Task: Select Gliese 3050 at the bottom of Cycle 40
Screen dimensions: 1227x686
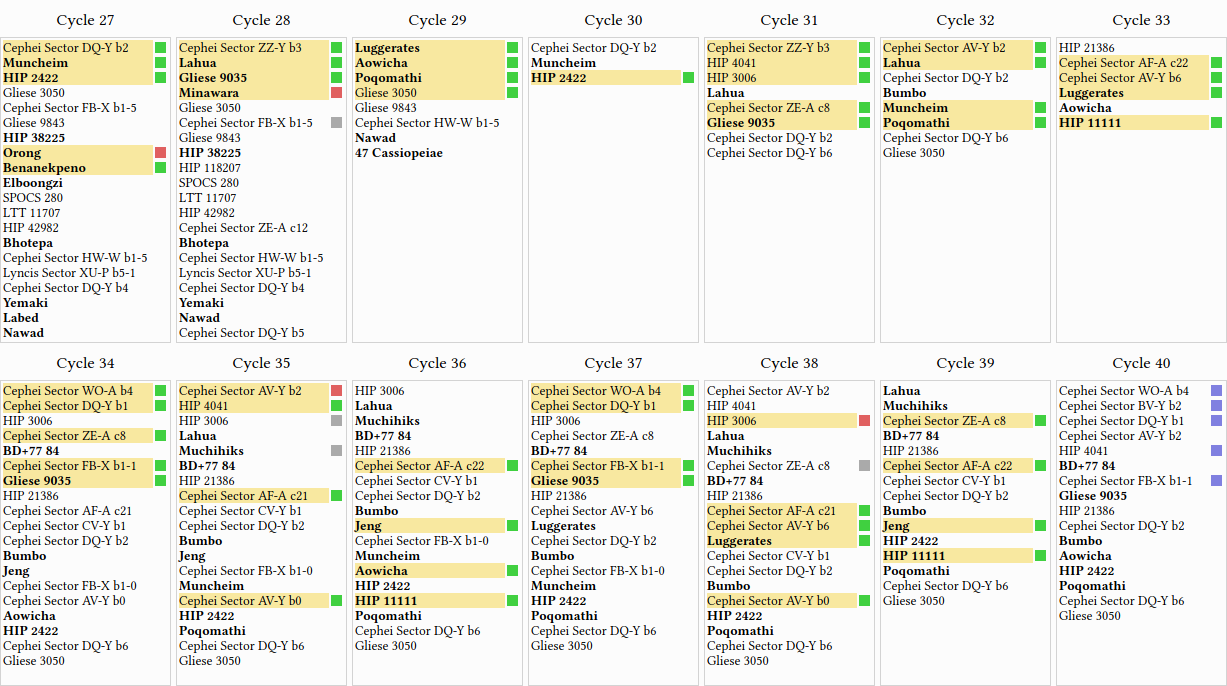Action: point(1090,616)
